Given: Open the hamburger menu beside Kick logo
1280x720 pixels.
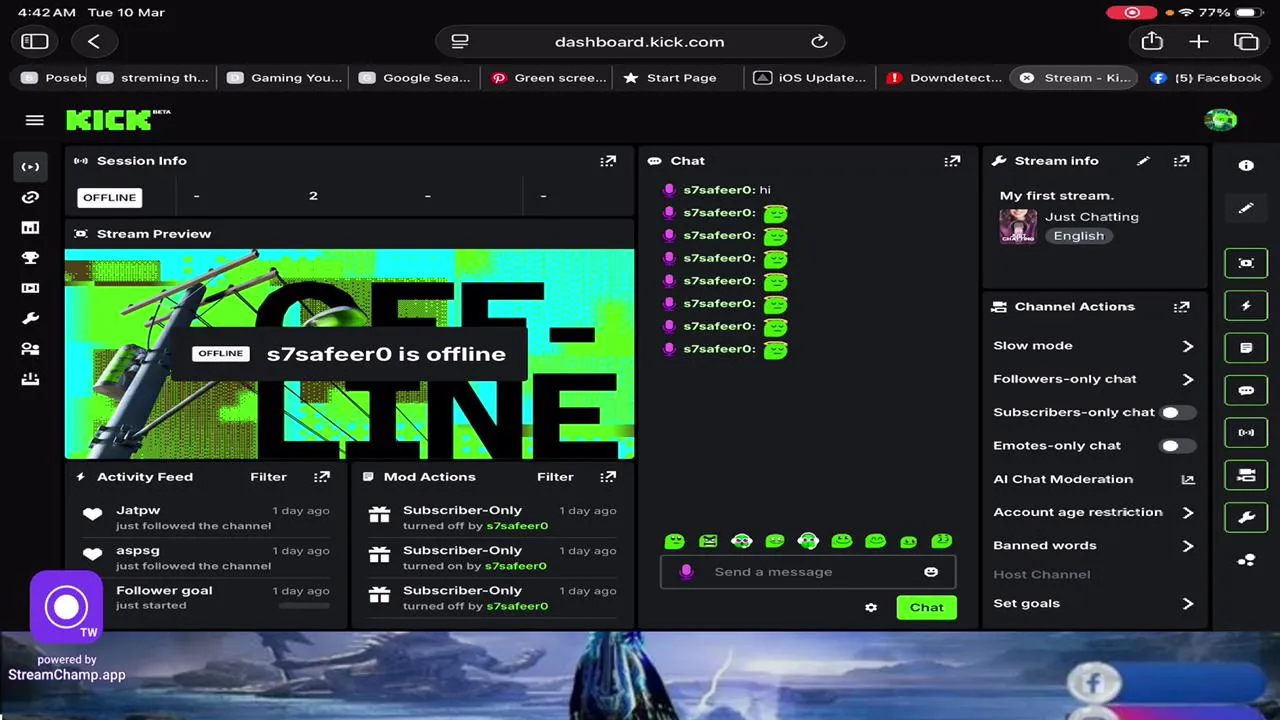Looking at the screenshot, I should tap(35, 120).
